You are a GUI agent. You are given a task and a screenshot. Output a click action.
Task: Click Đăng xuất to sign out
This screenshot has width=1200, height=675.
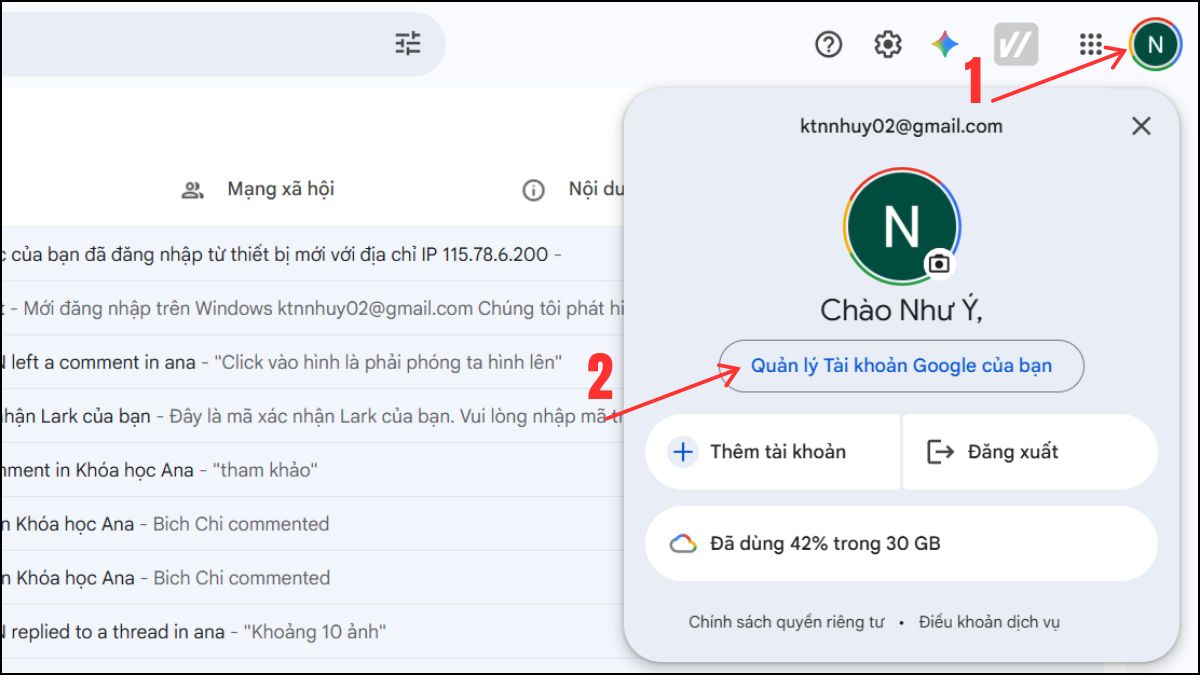[1030, 452]
